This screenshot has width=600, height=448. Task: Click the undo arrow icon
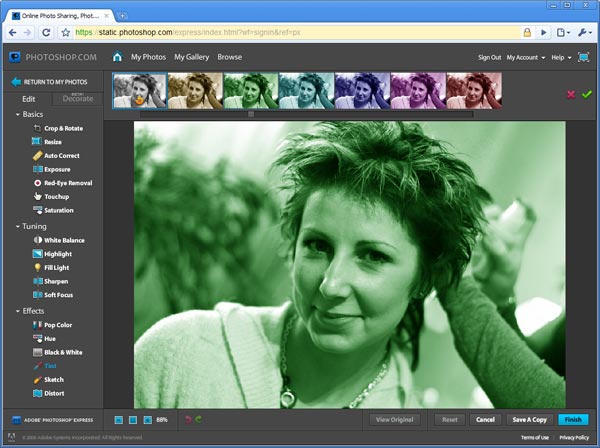pos(186,419)
